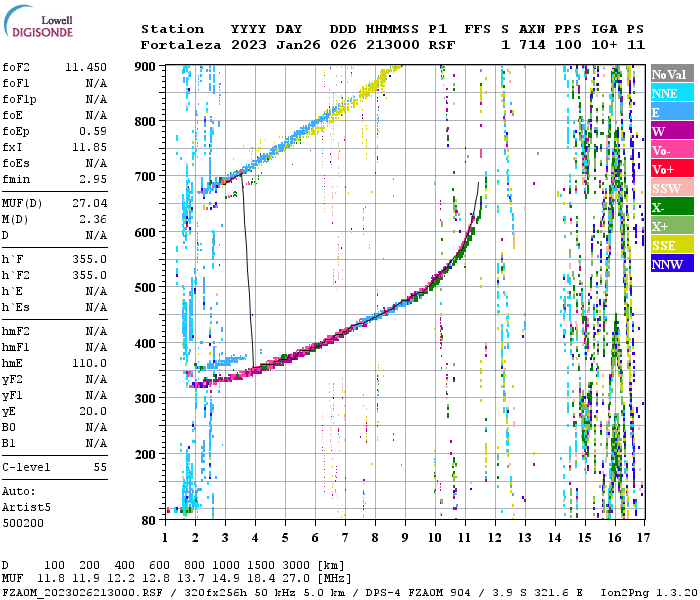
Task: Select the X- dark green legend swatch
Action: (672, 207)
